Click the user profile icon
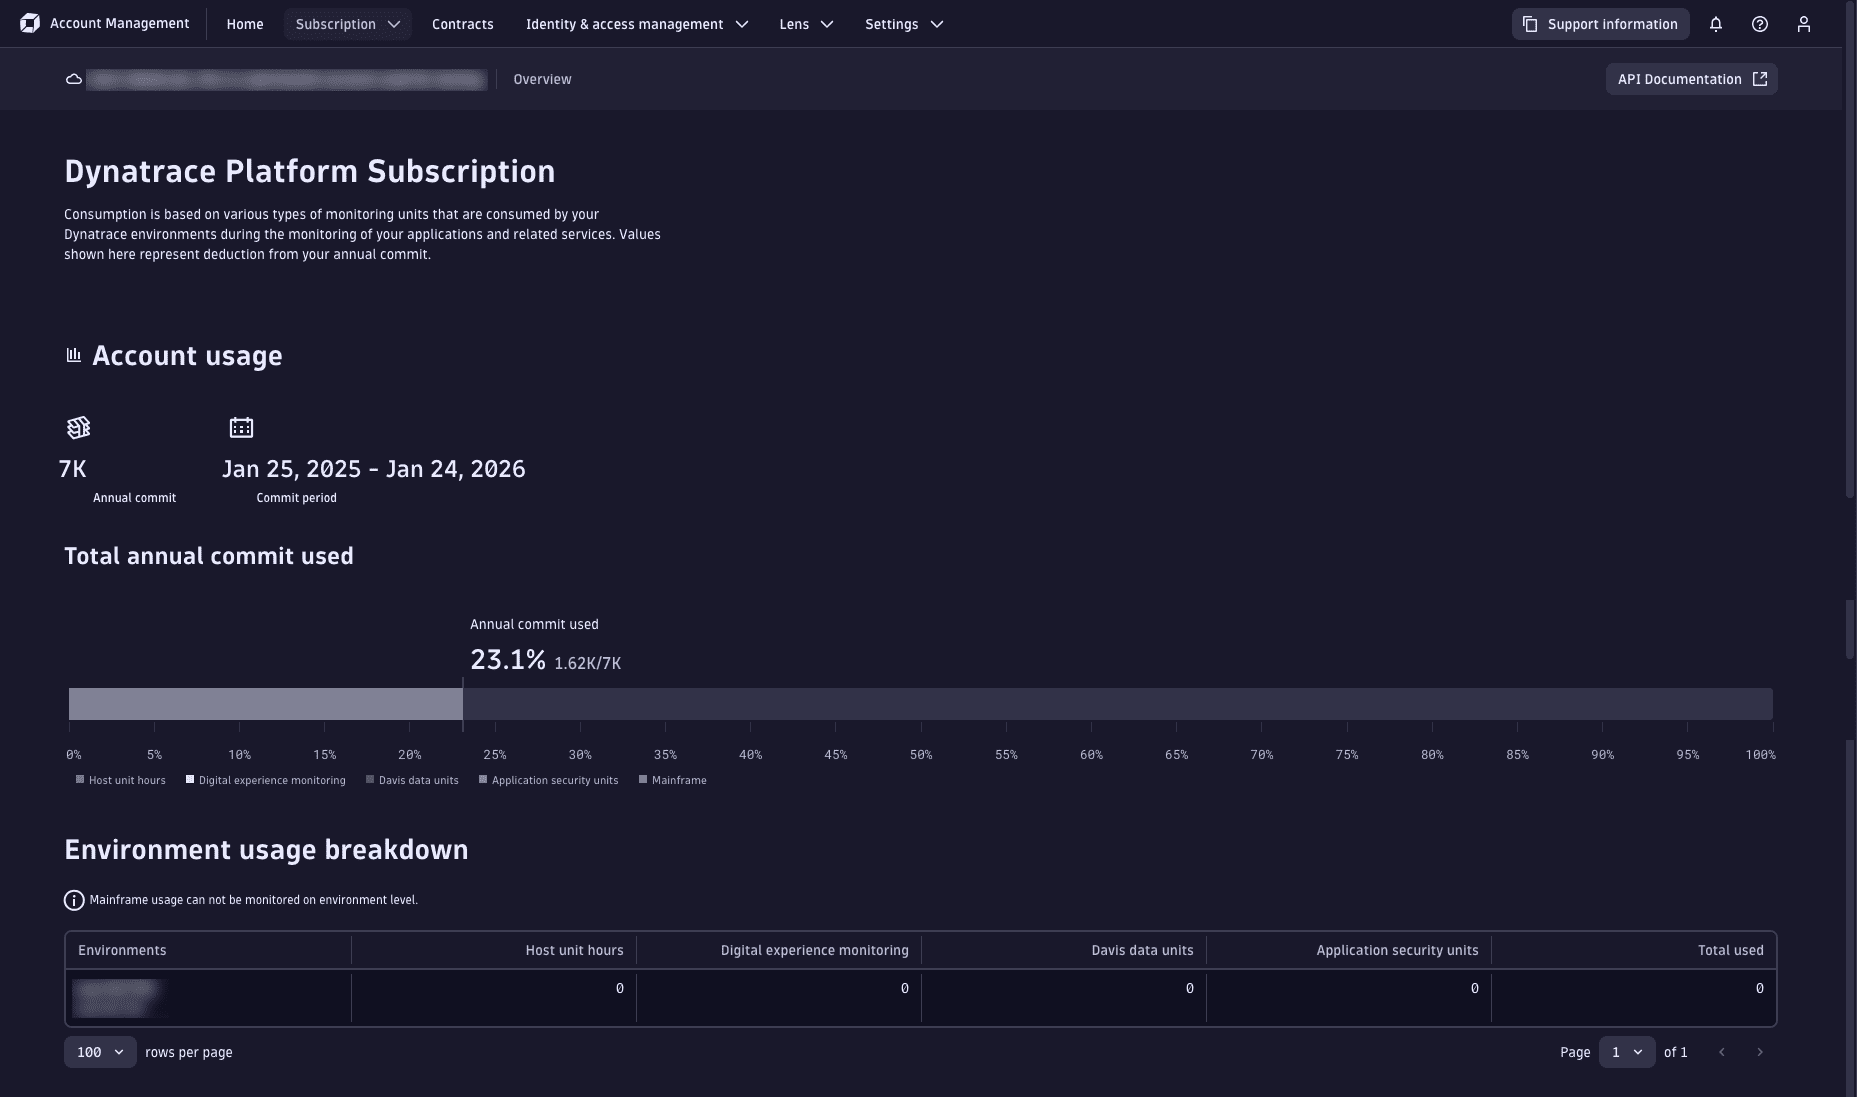 click(x=1805, y=23)
